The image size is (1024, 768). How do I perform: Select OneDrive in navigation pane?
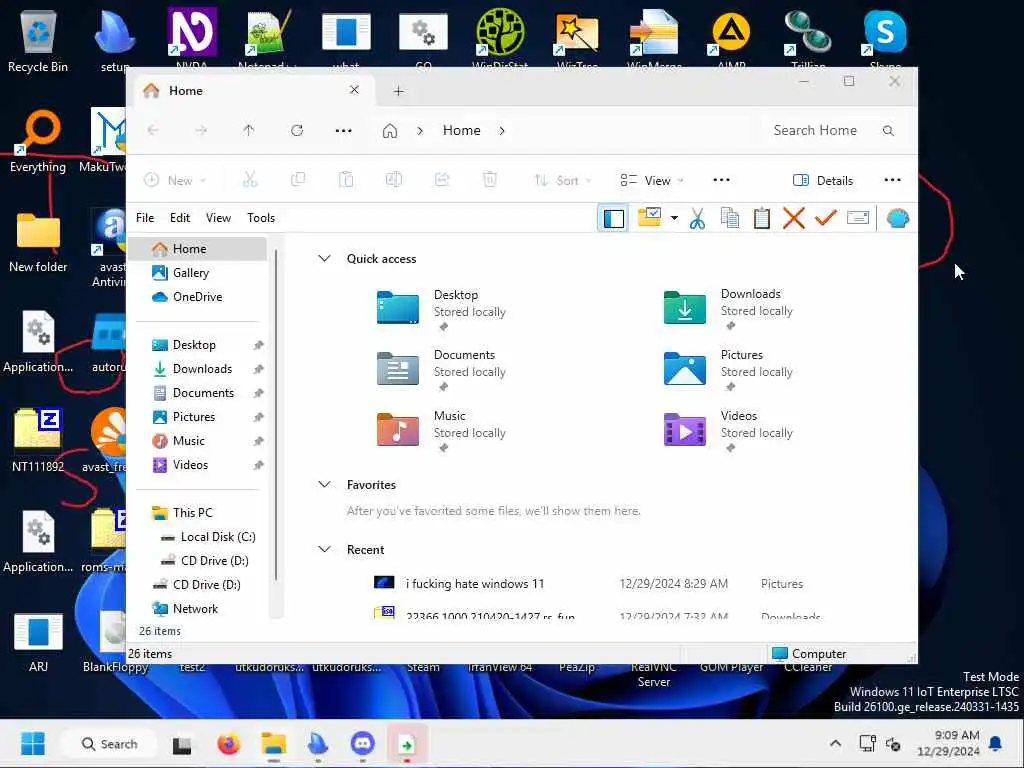coord(197,297)
